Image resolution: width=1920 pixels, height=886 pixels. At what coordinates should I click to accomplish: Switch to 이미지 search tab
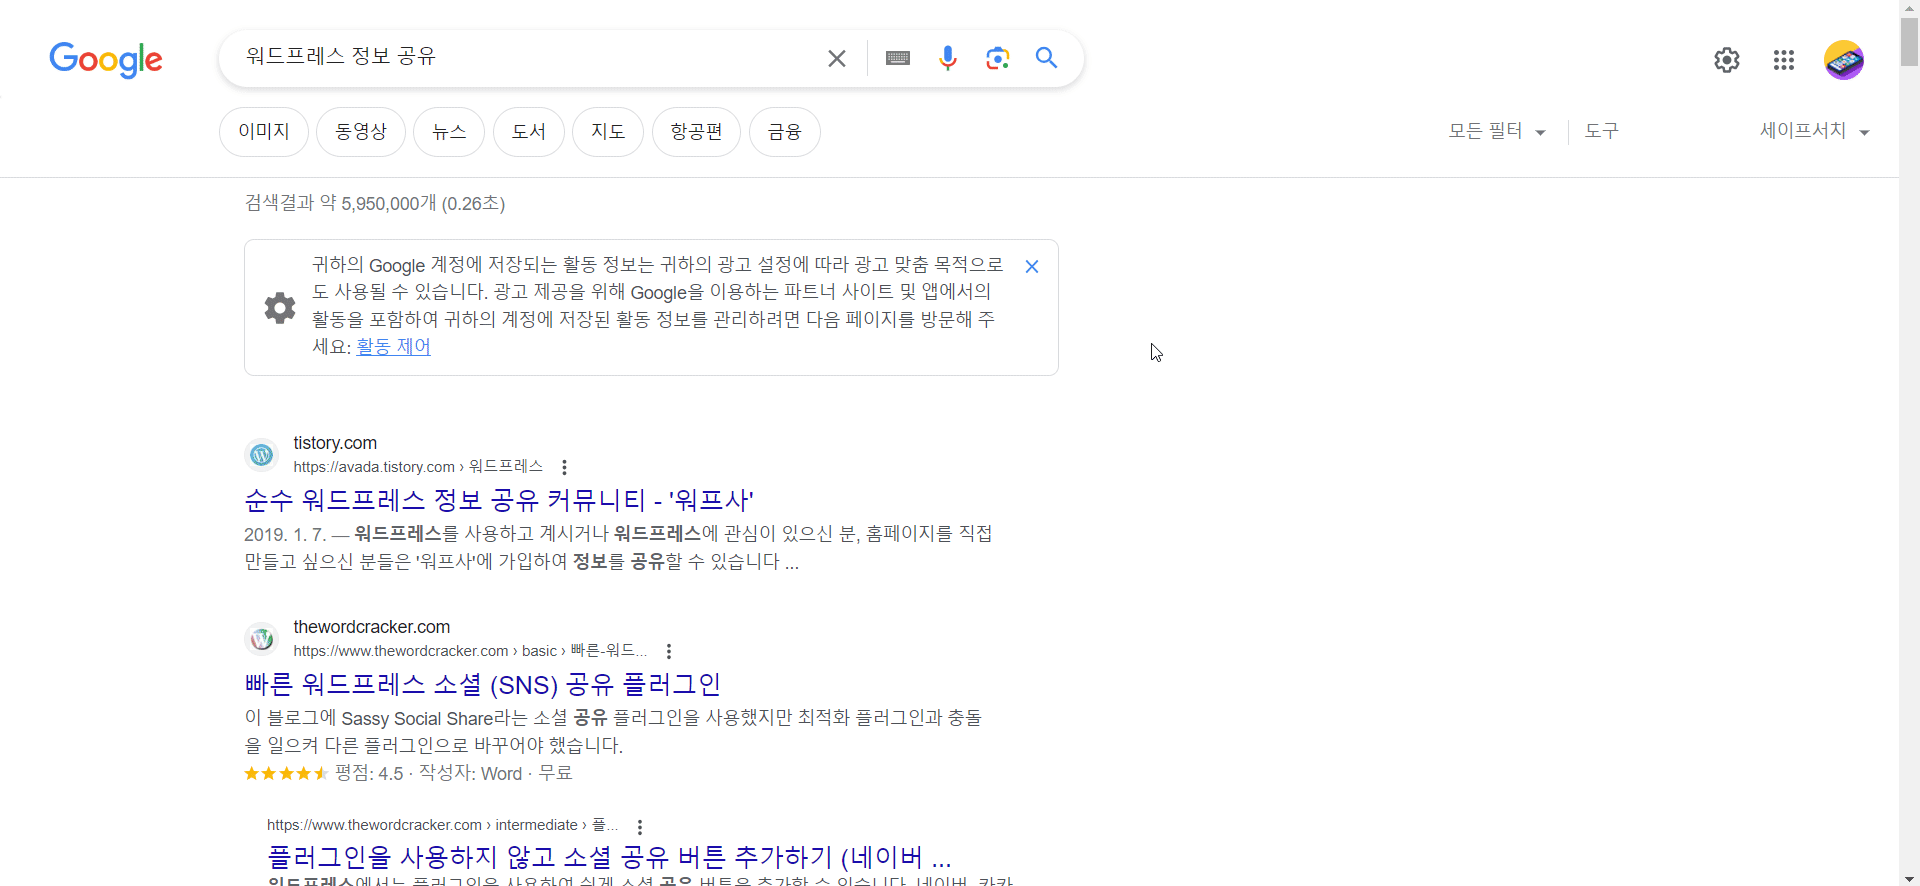[264, 132]
